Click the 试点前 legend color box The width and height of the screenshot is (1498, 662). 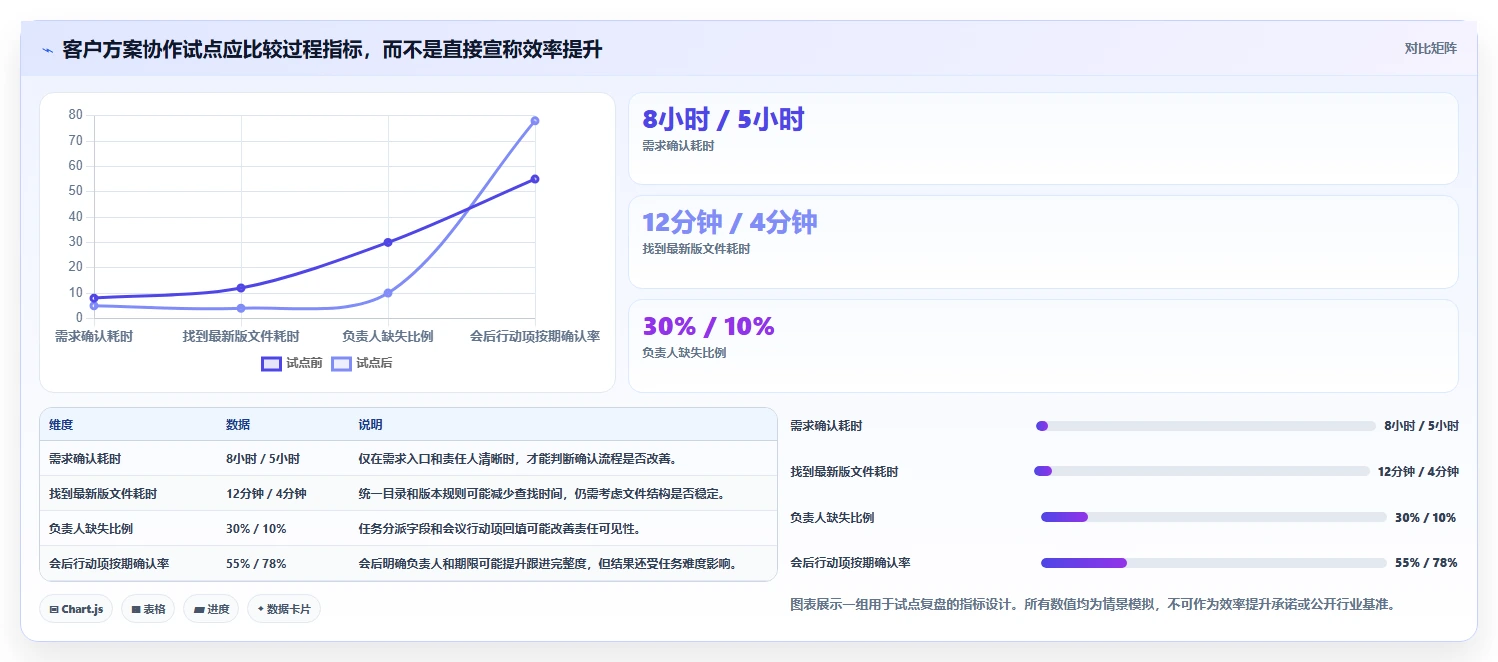coord(271,363)
